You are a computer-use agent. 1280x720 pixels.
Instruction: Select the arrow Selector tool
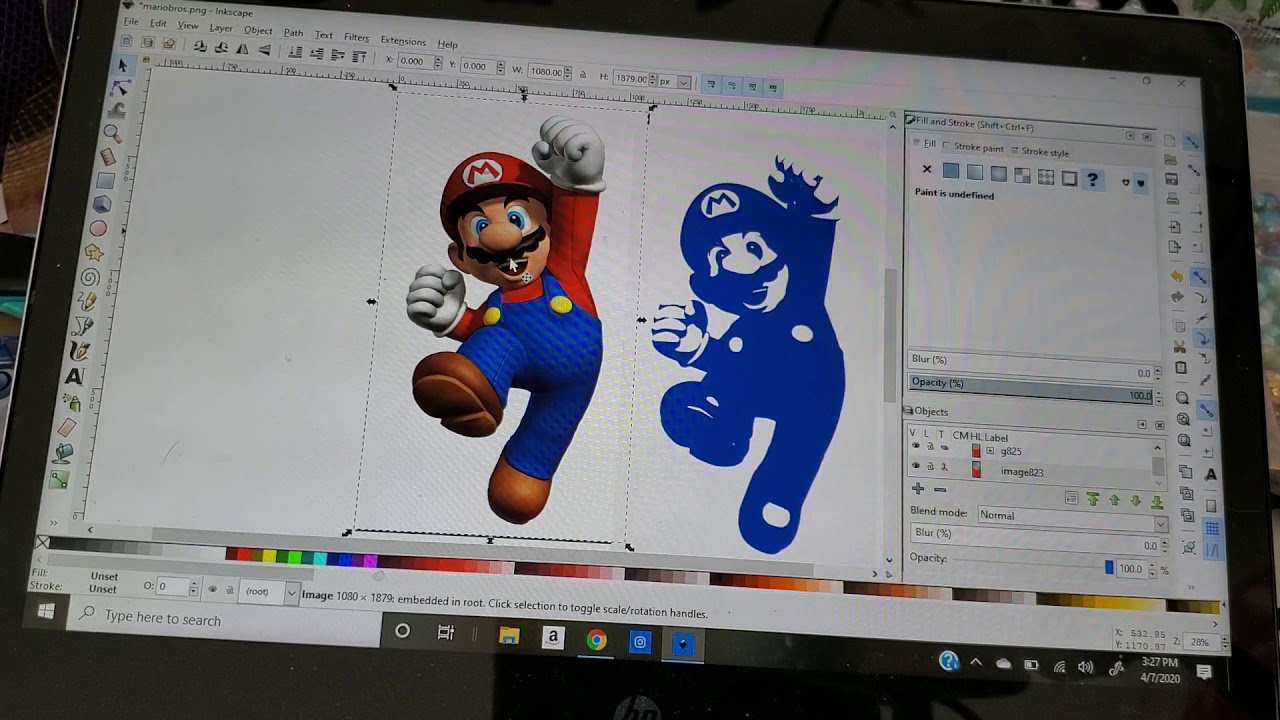pos(123,66)
